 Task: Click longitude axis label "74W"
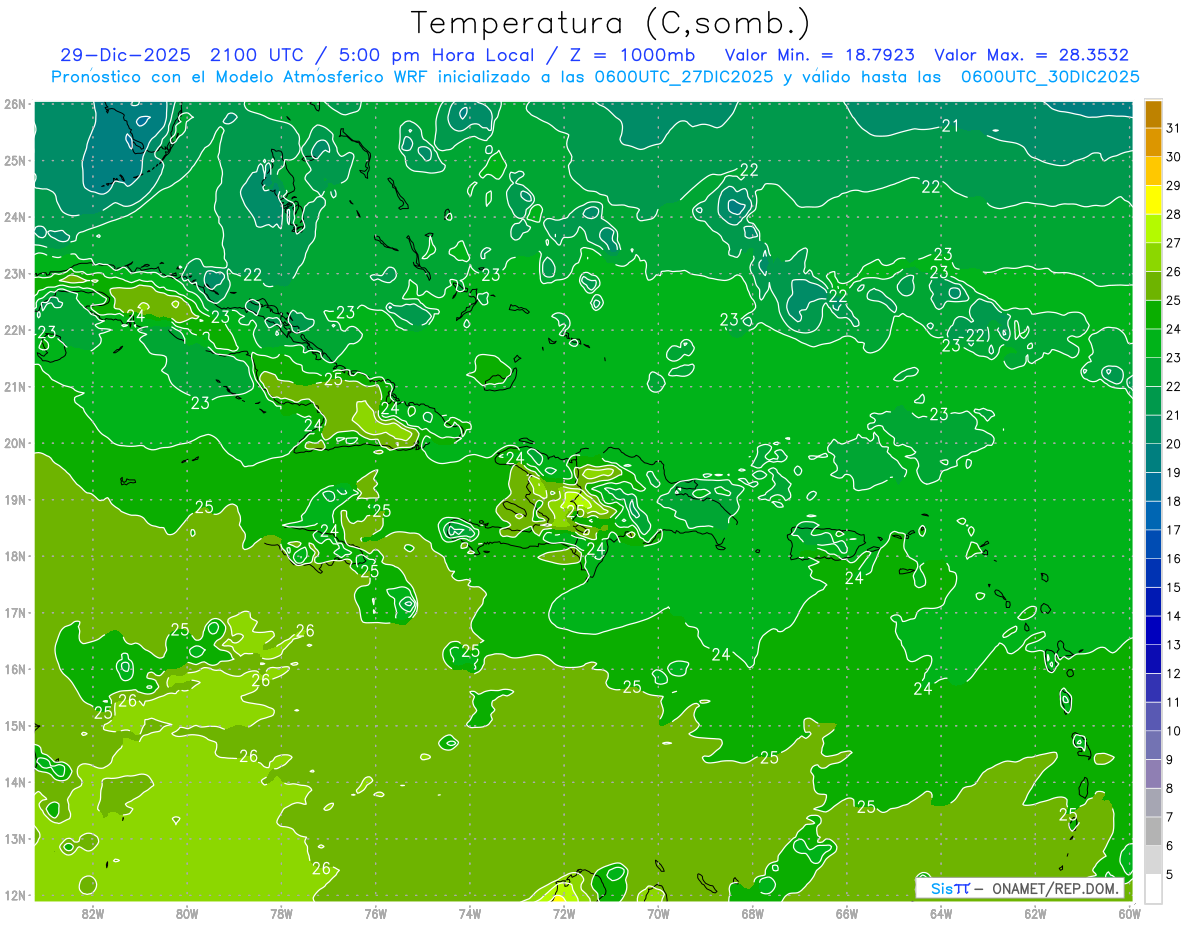[x=470, y=913]
